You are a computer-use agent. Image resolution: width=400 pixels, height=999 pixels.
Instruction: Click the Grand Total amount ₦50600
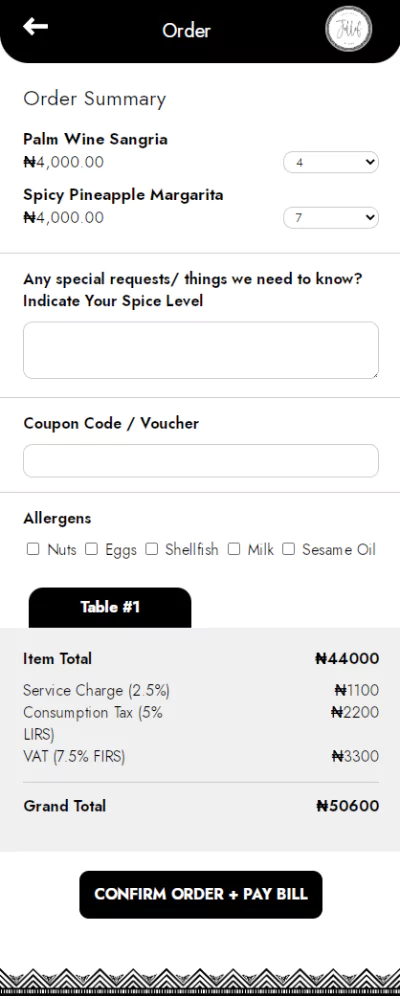coord(348,806)
